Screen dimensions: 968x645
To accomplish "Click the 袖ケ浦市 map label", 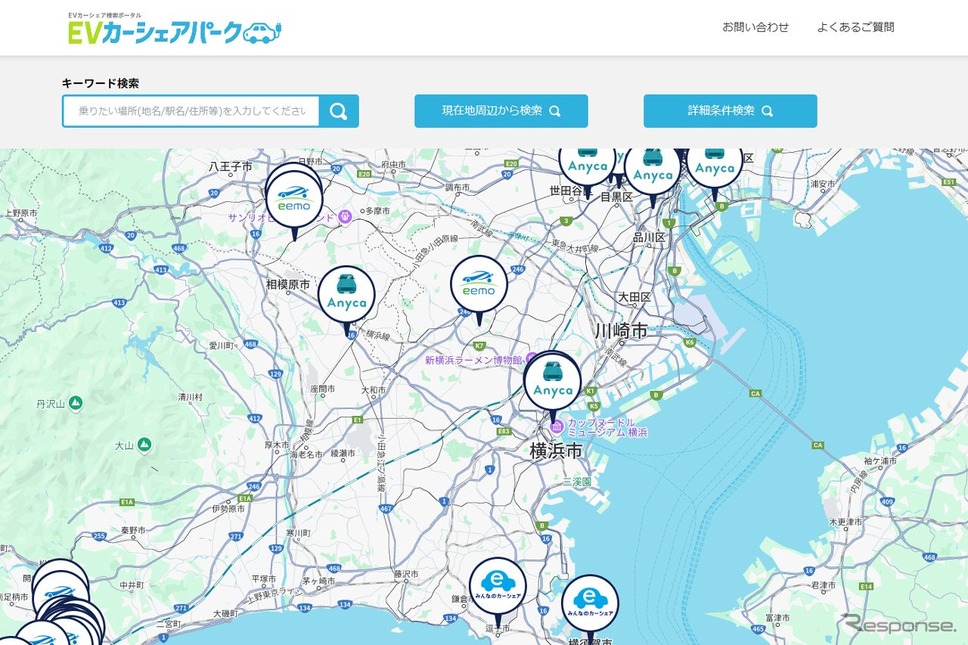I will 880,461.
